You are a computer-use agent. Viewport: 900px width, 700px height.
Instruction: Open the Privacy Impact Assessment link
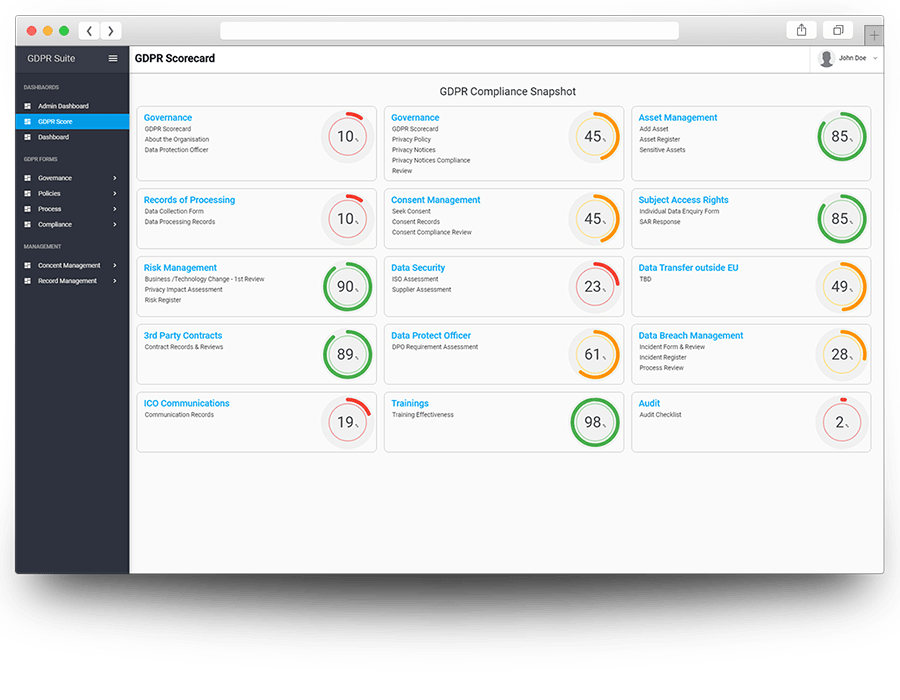click(183, 289)
